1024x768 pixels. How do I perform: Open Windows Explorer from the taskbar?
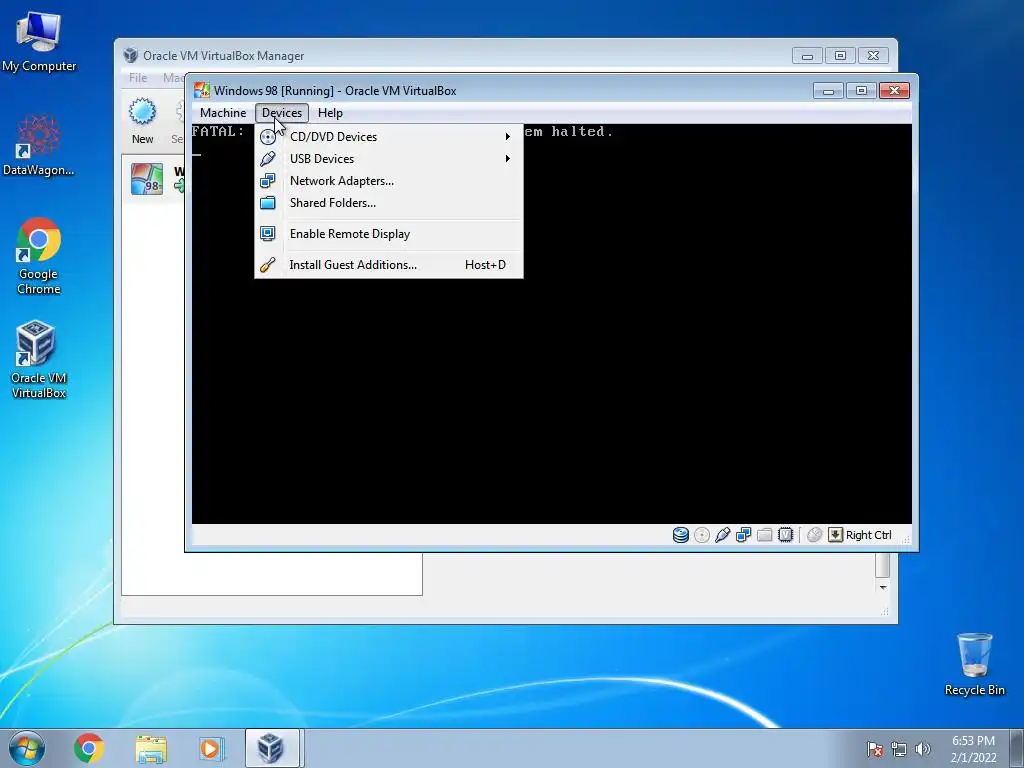pos(151,748)
